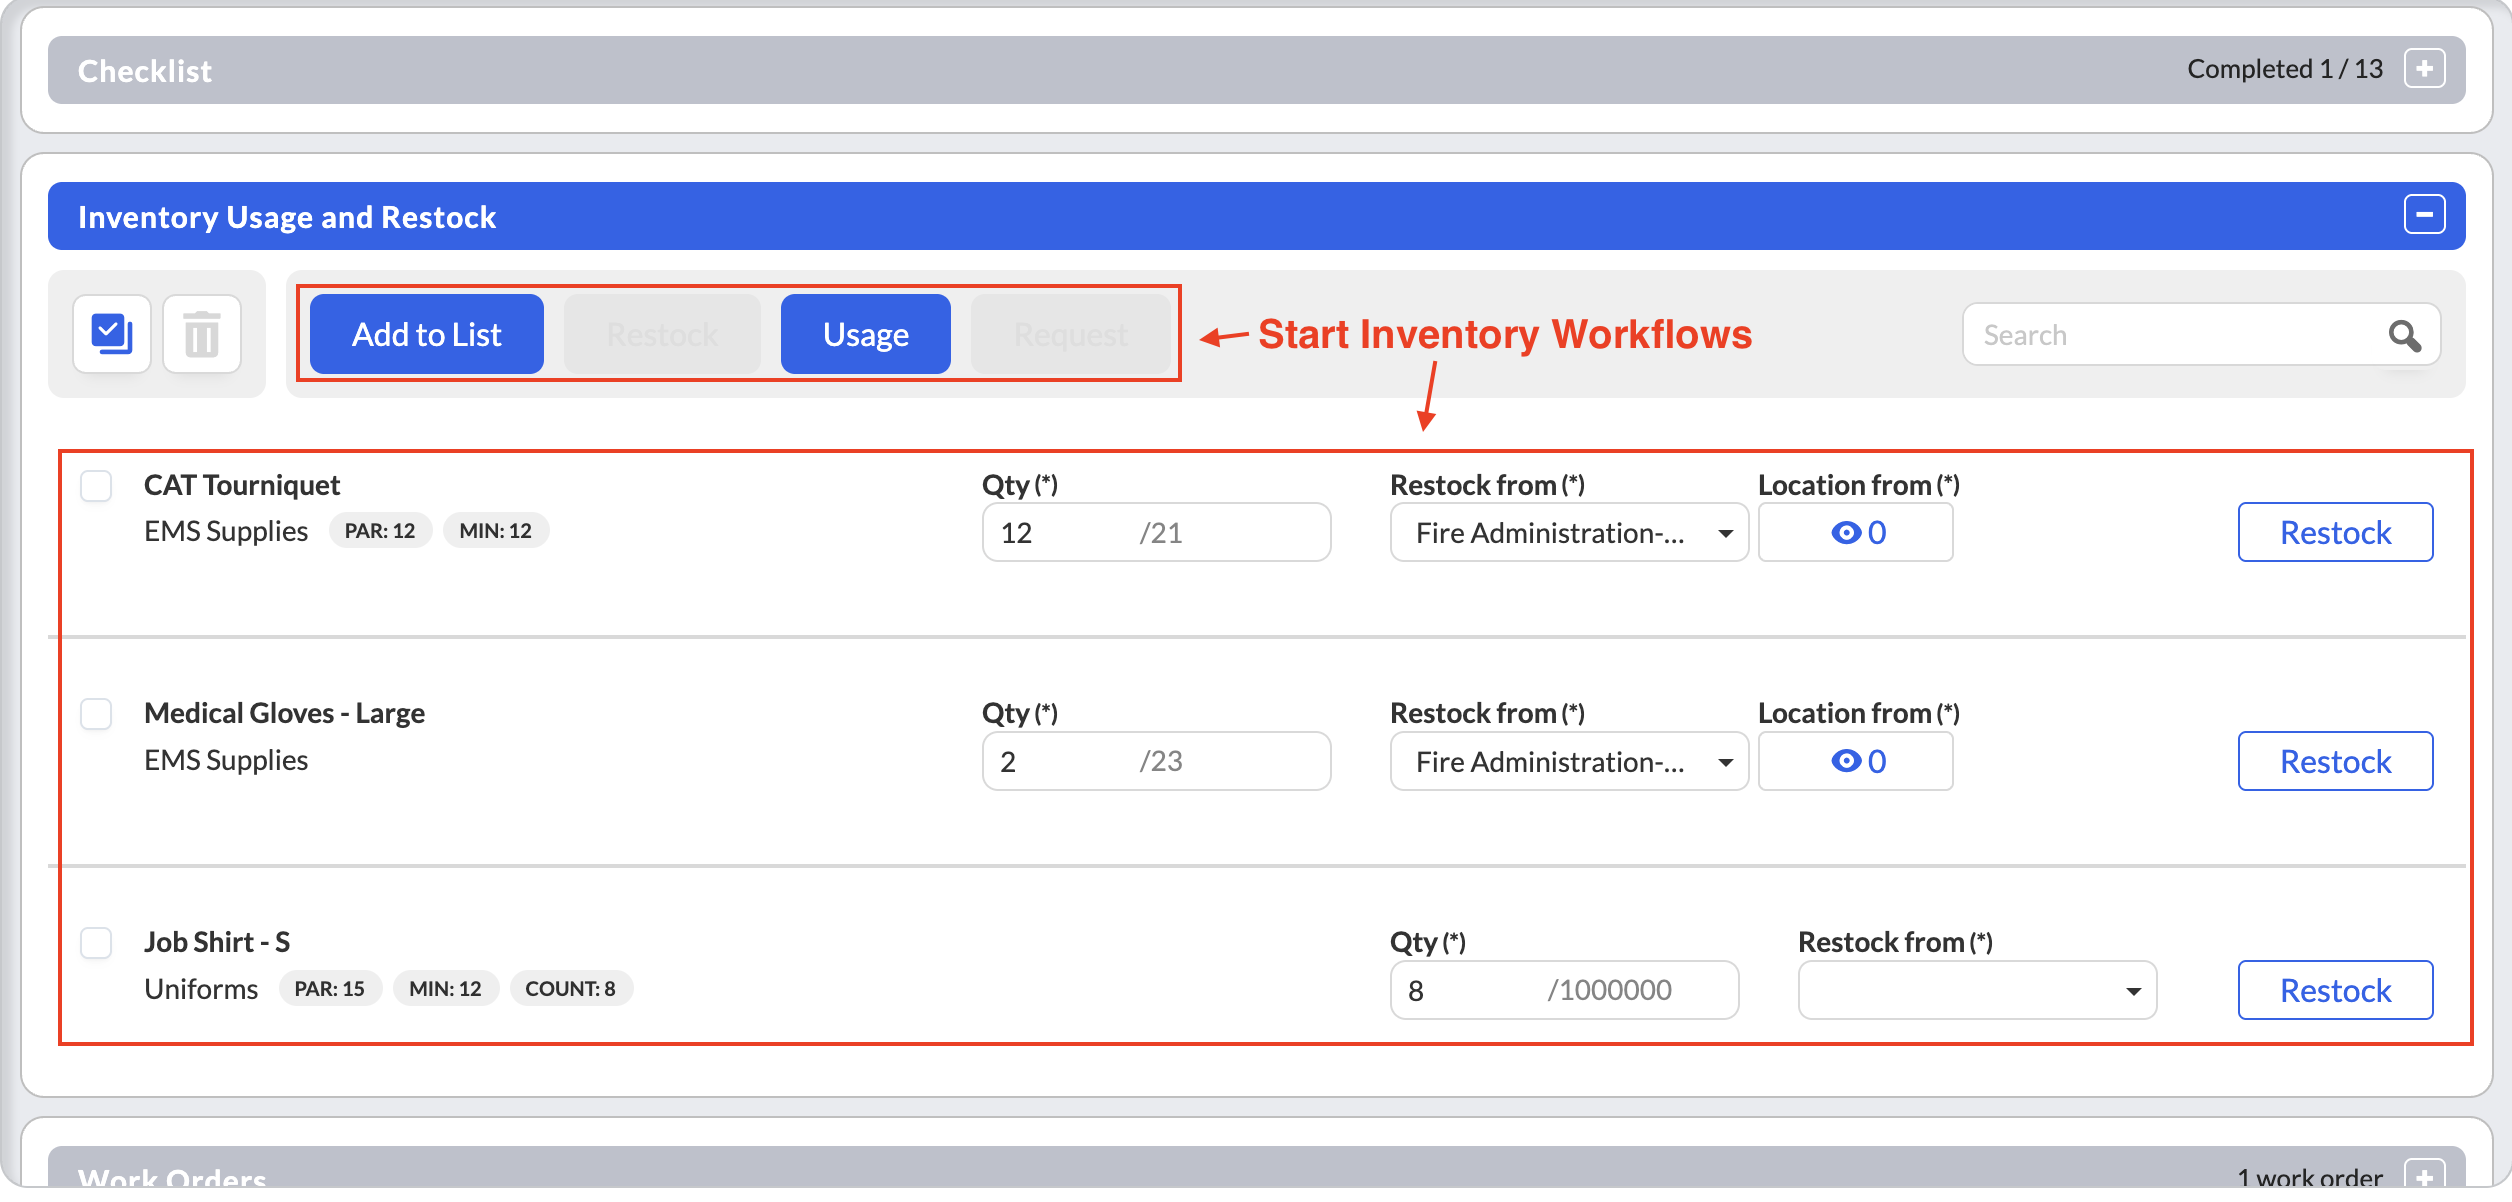Check the Job Shirt - S checkbox

click(x=96, y=943)
